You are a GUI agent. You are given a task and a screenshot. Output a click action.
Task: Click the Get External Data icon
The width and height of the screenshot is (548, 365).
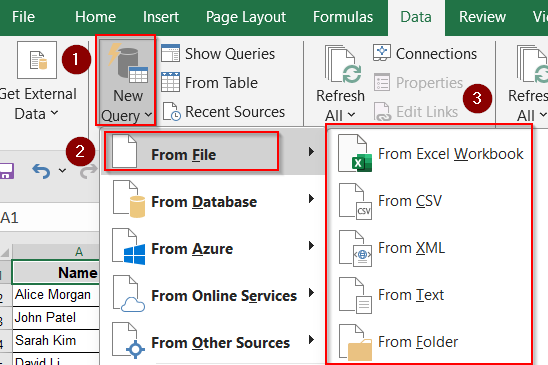point(37,60)
